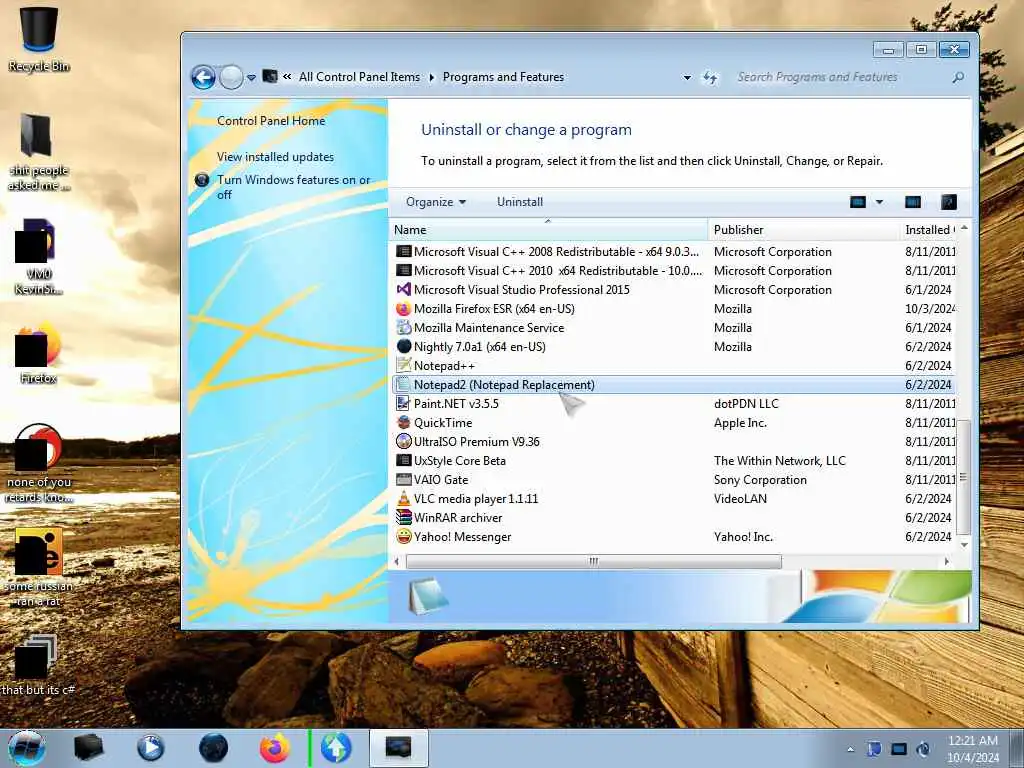Click the horizontal scrollbar left arrow
The width and height of the screenshot is (1024, 768).
[396, 561]
